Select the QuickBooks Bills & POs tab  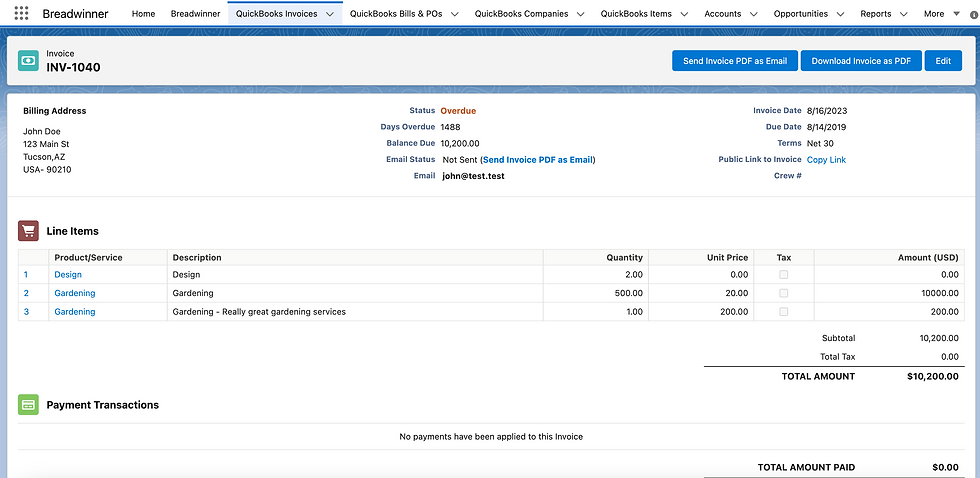(x=396, y=14)
